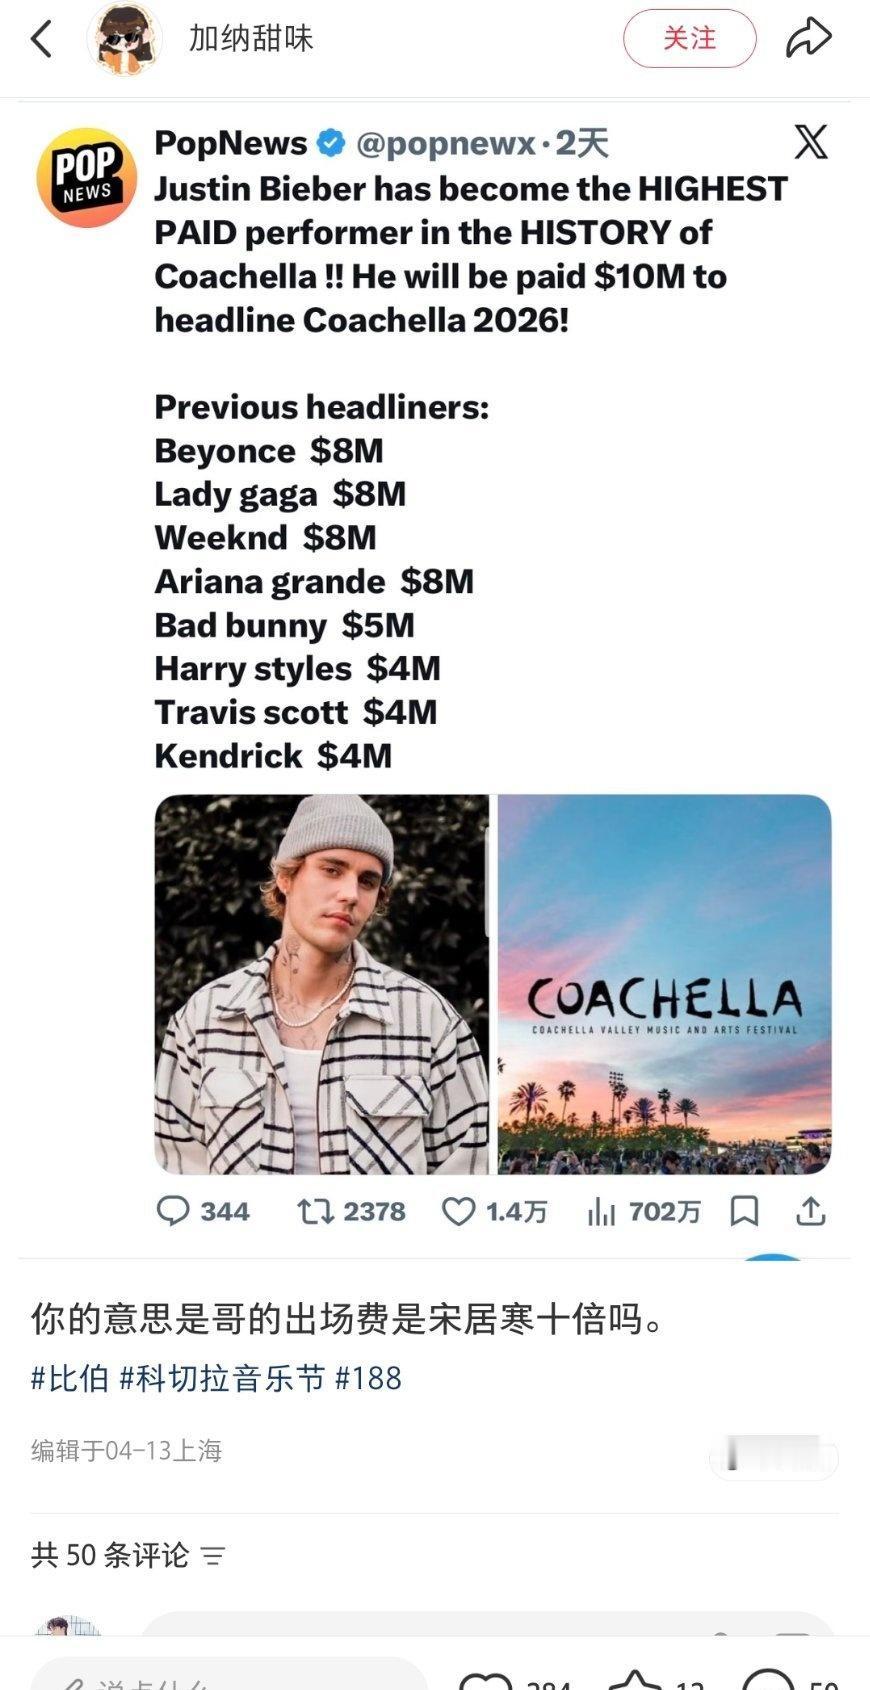Follow 加纳甜味 with 关注 button

coord(689,39)
